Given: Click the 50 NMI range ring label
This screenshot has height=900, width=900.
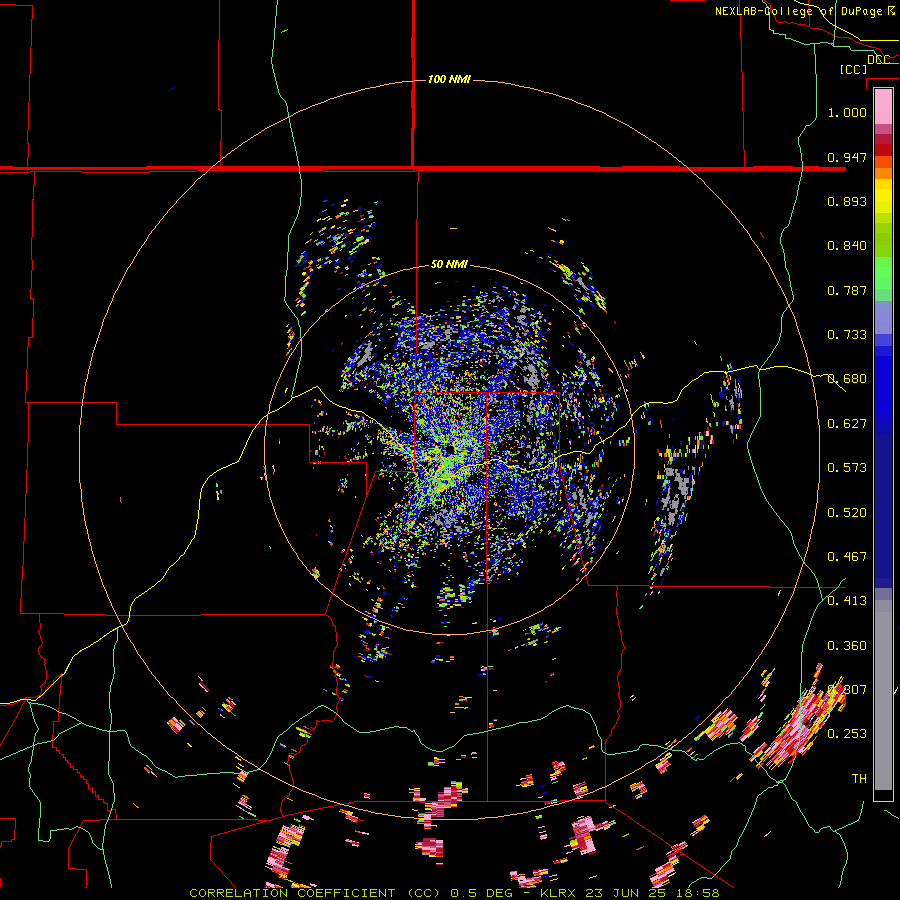Looking at the screenshot, I should (x=449, y=264).
